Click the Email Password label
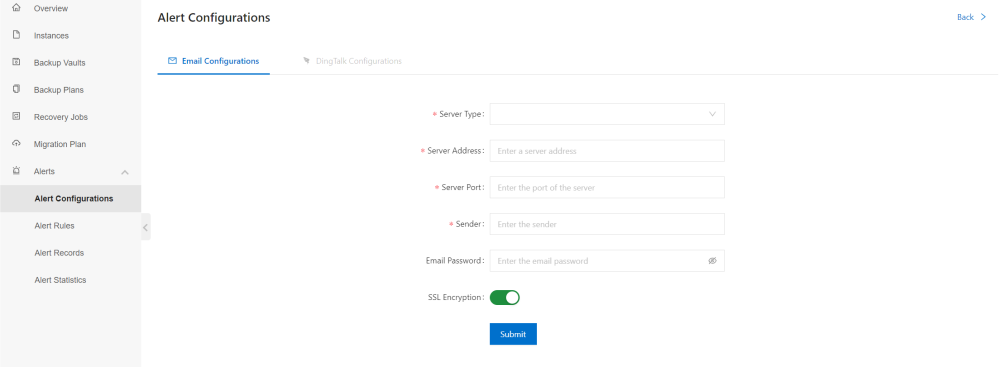 pyautogui.click(x=455, y=260)
